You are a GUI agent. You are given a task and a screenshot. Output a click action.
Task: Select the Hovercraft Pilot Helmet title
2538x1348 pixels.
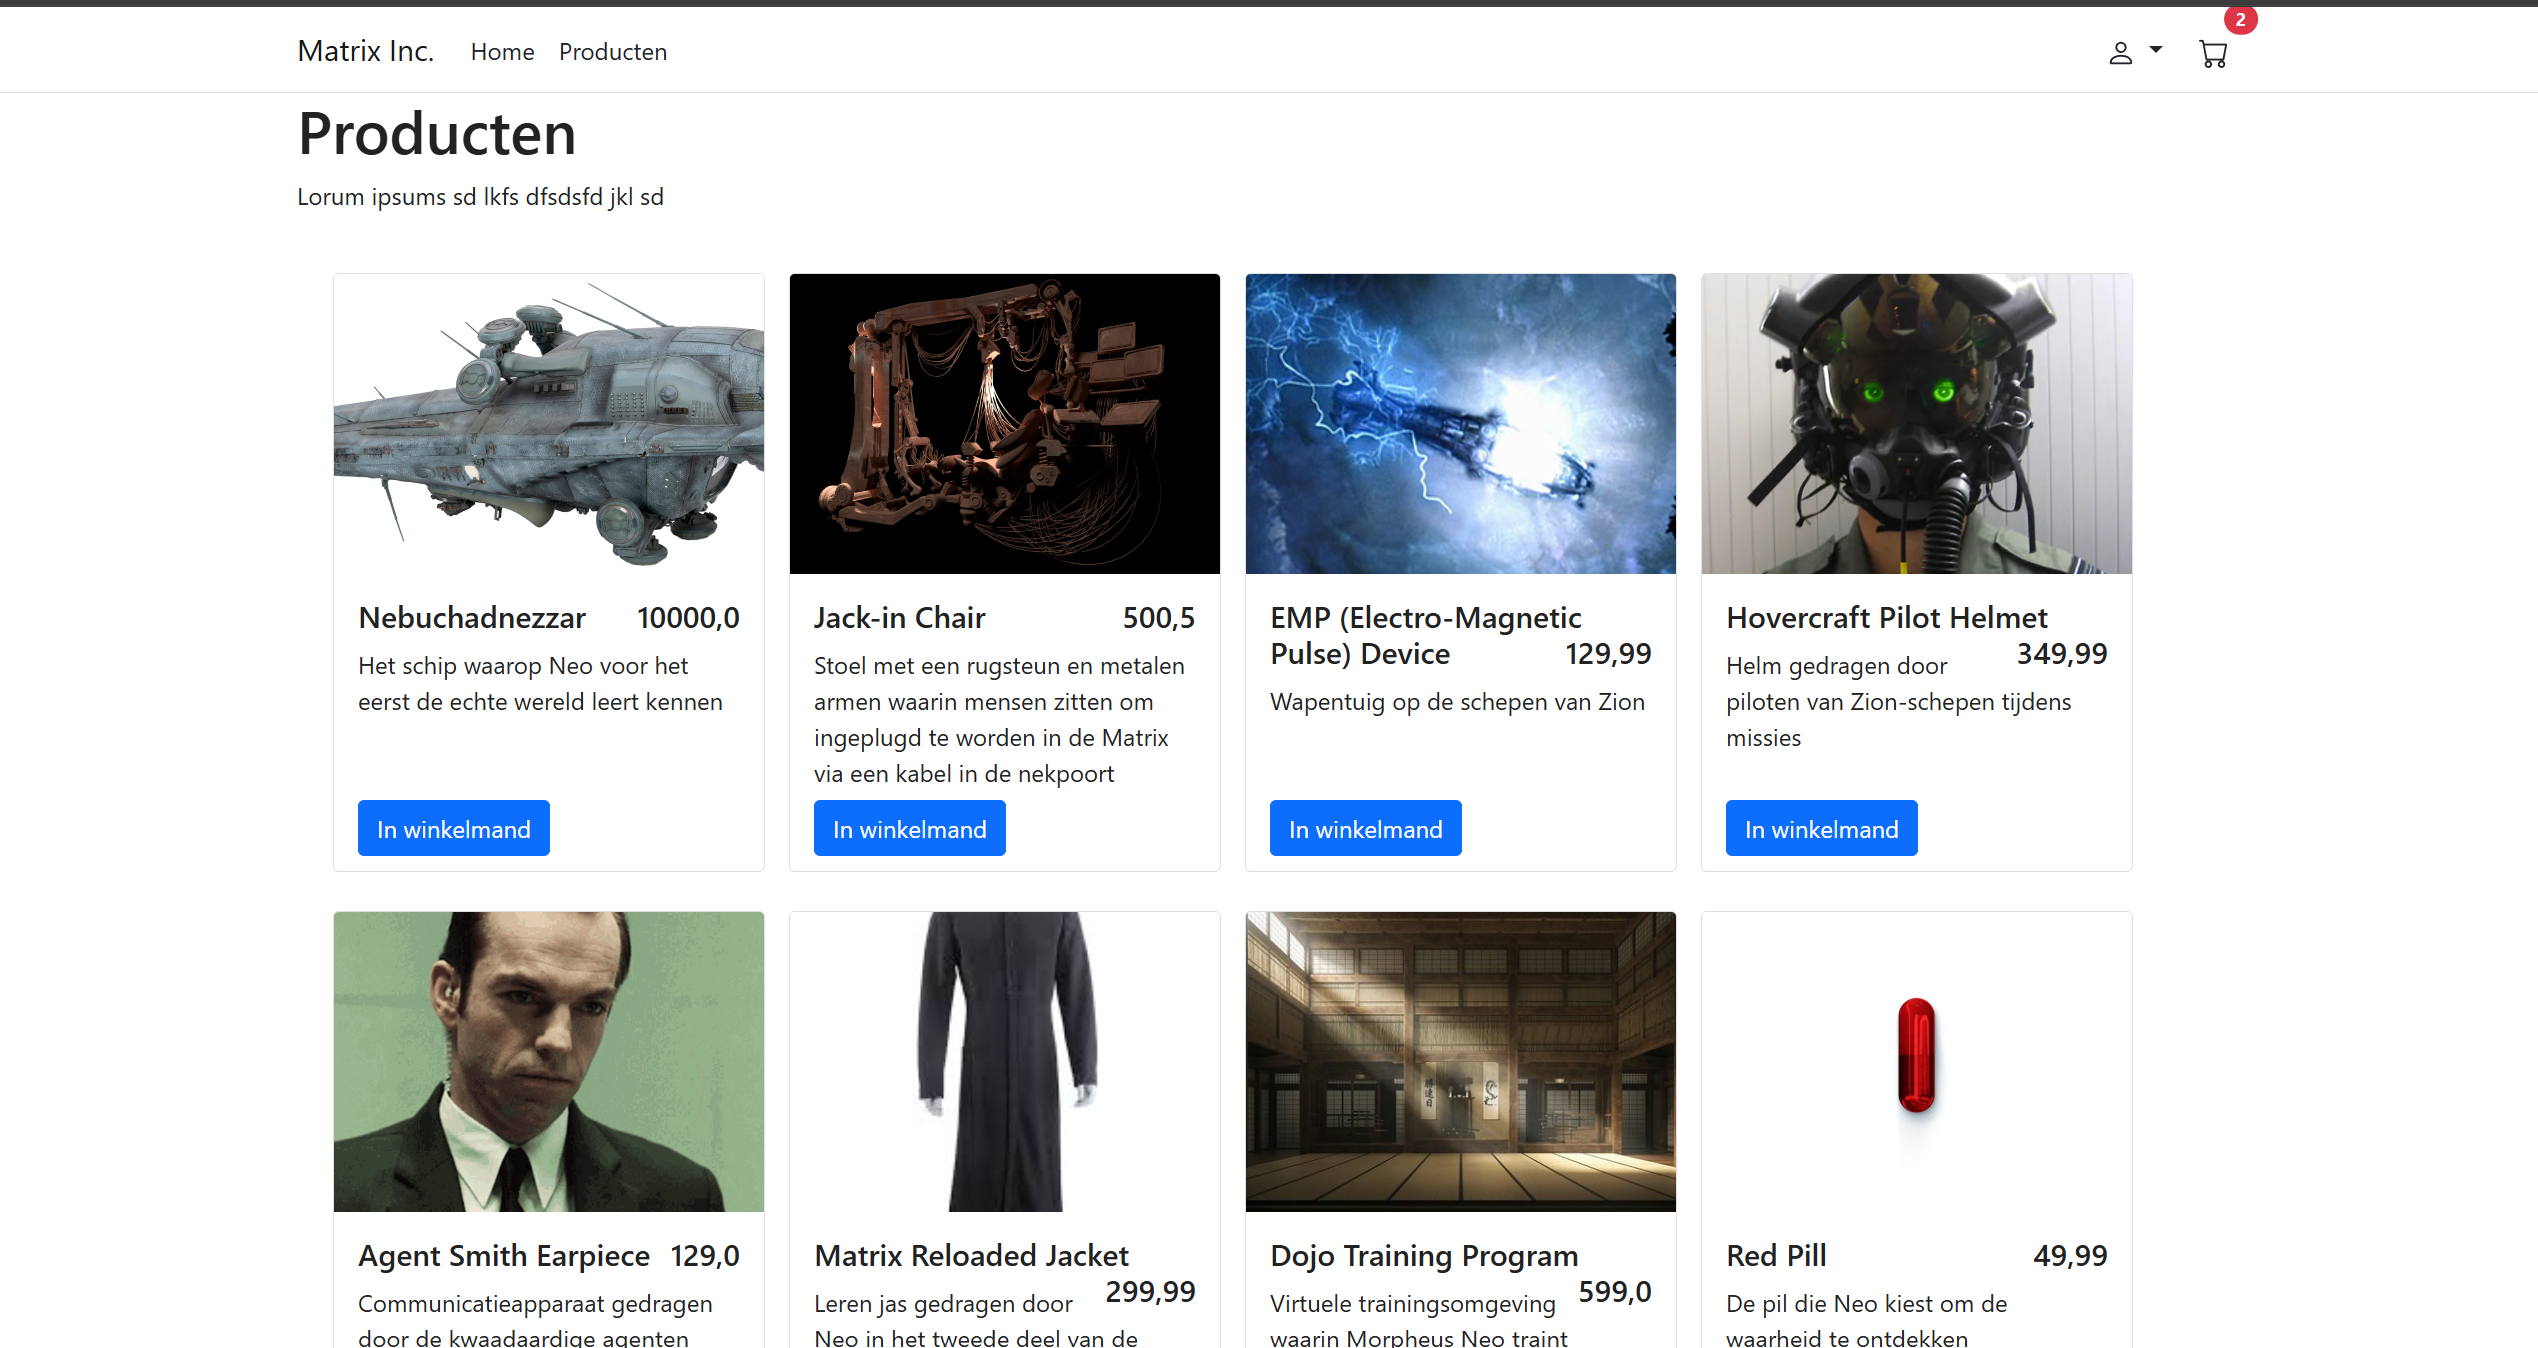coord(1887,618)
